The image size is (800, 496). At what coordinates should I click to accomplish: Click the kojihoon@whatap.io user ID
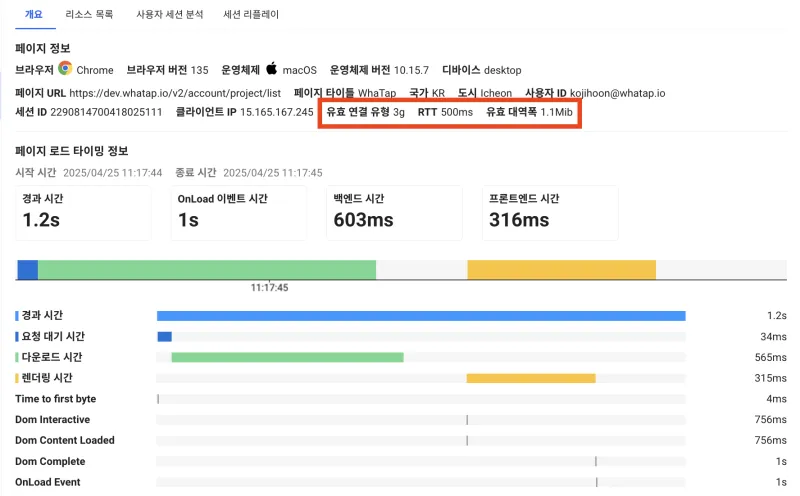click(617, 93)
